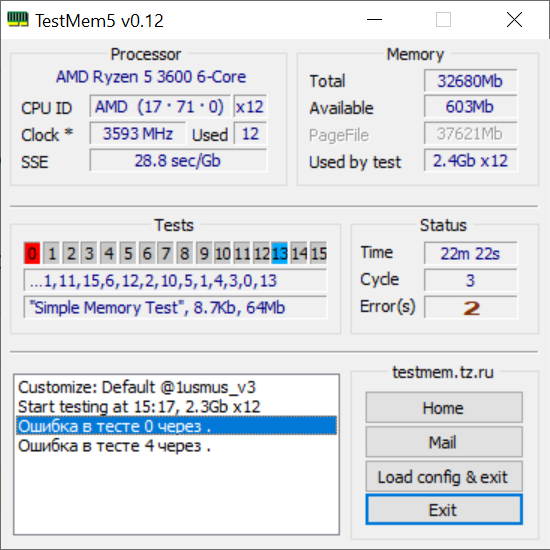
Task: Click the Clock value 3593 MHz
Action: [138, 133]
